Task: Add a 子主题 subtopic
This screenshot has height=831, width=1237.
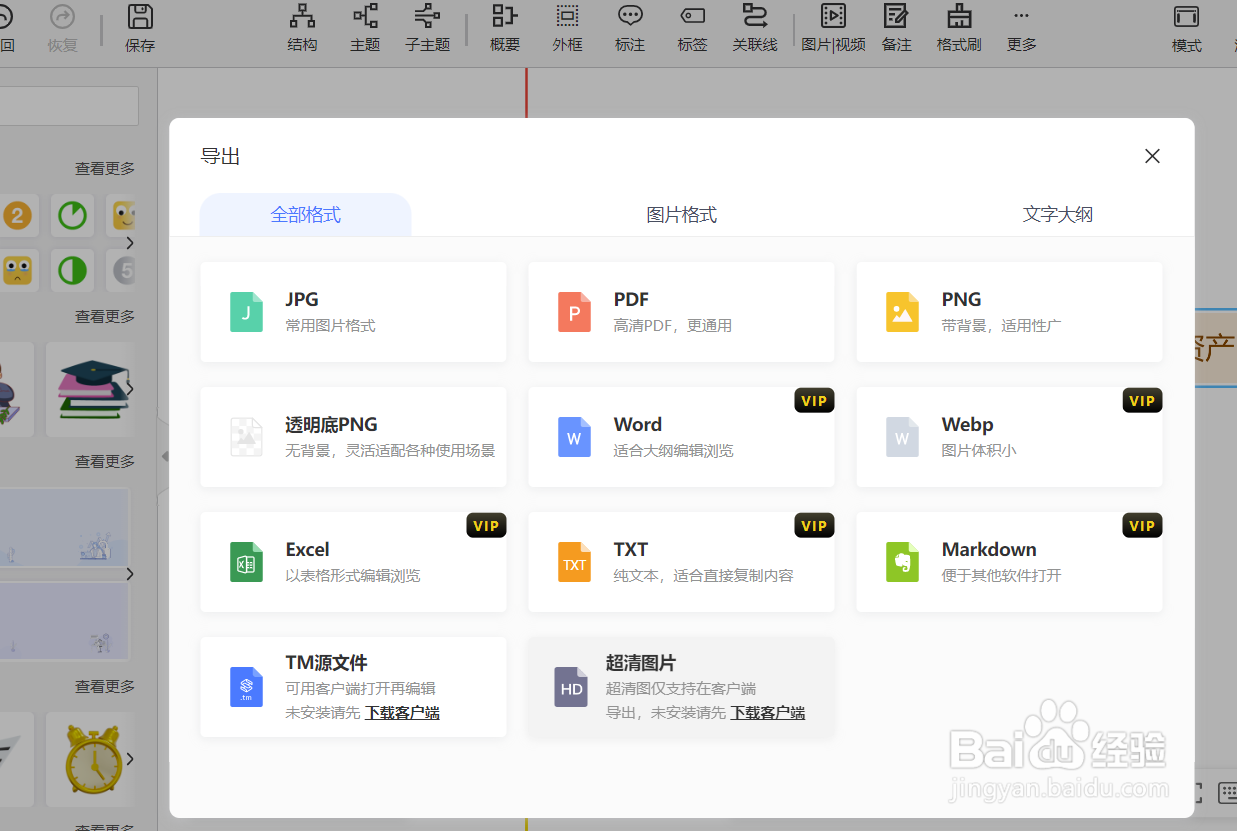Action: point(427,27)
